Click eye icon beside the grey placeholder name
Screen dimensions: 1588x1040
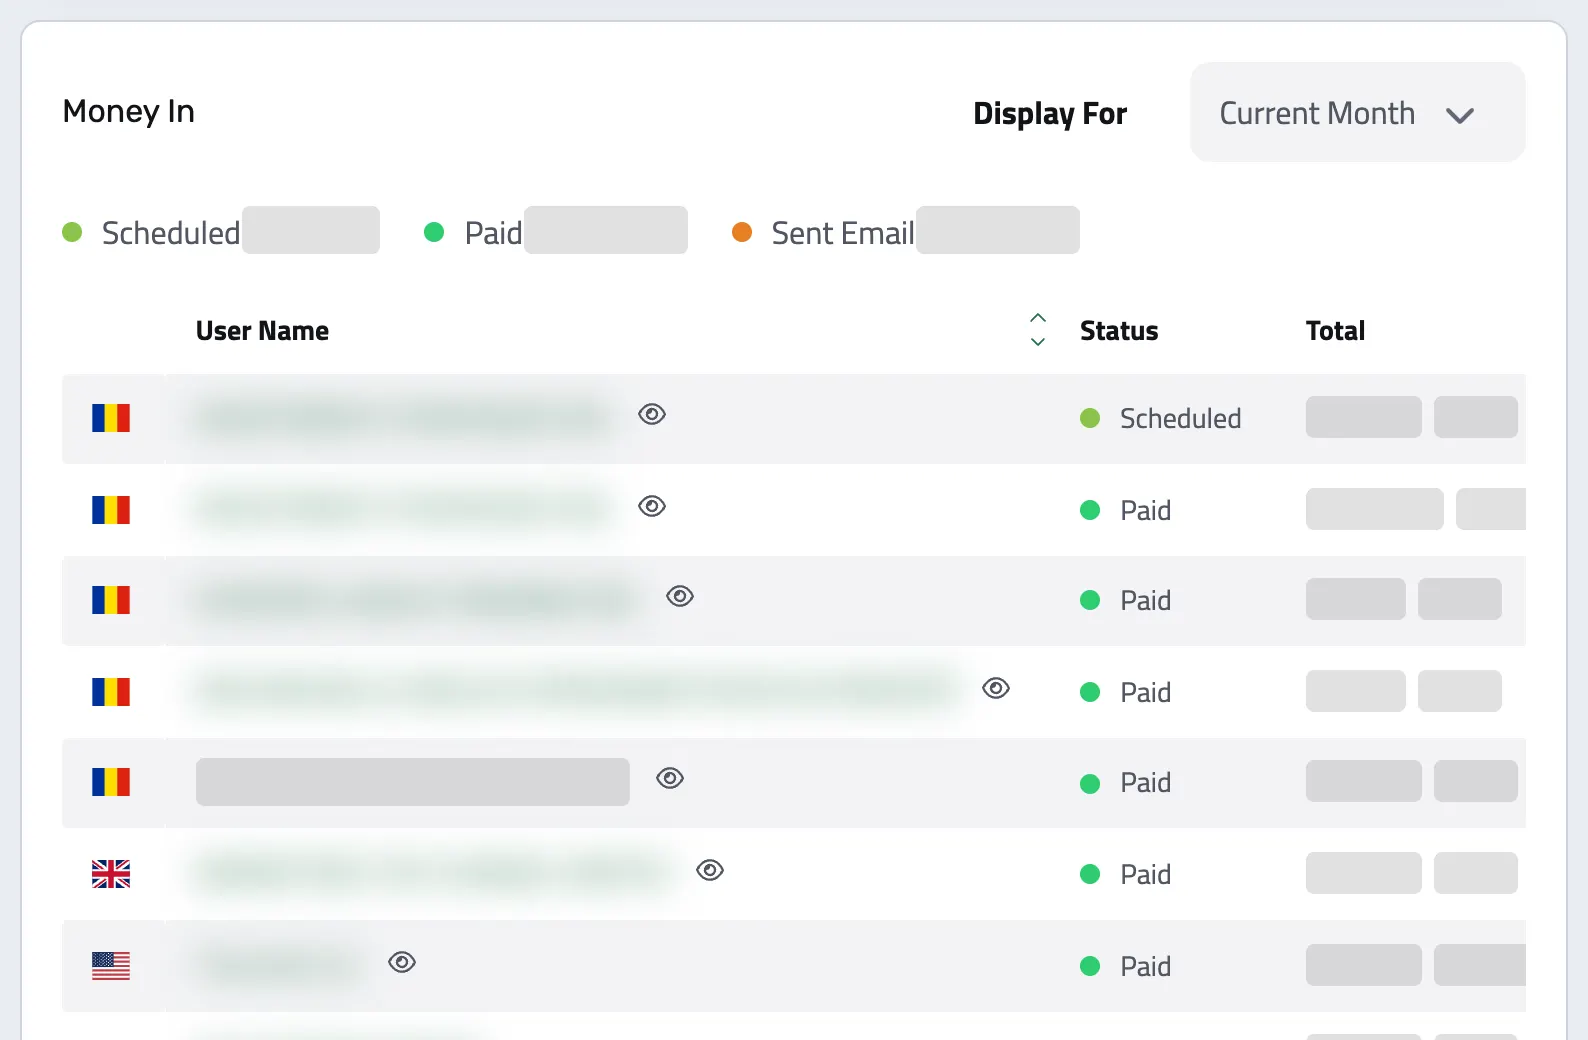pyautogui.click(x=670, y=778)
